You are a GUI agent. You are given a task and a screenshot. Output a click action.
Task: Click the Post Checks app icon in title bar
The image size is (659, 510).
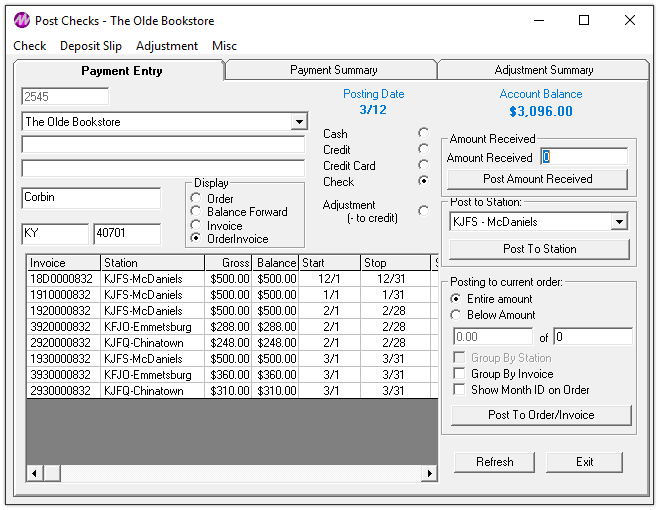click(21, 20)
